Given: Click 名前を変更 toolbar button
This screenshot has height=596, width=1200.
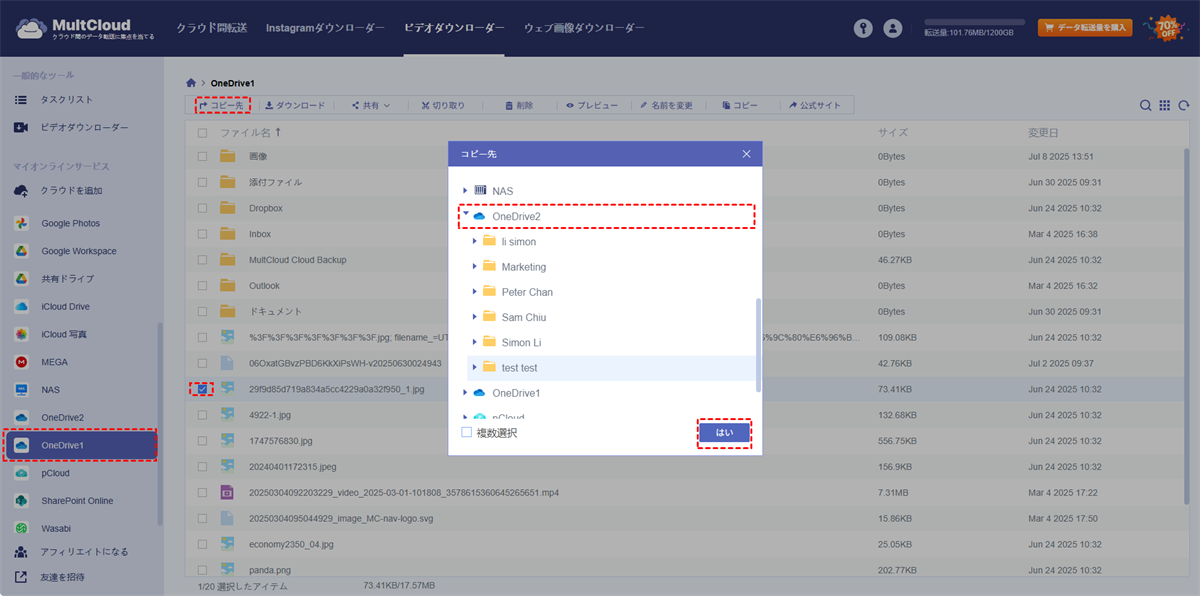Looking at the screenshot, I should click(667, 105).
